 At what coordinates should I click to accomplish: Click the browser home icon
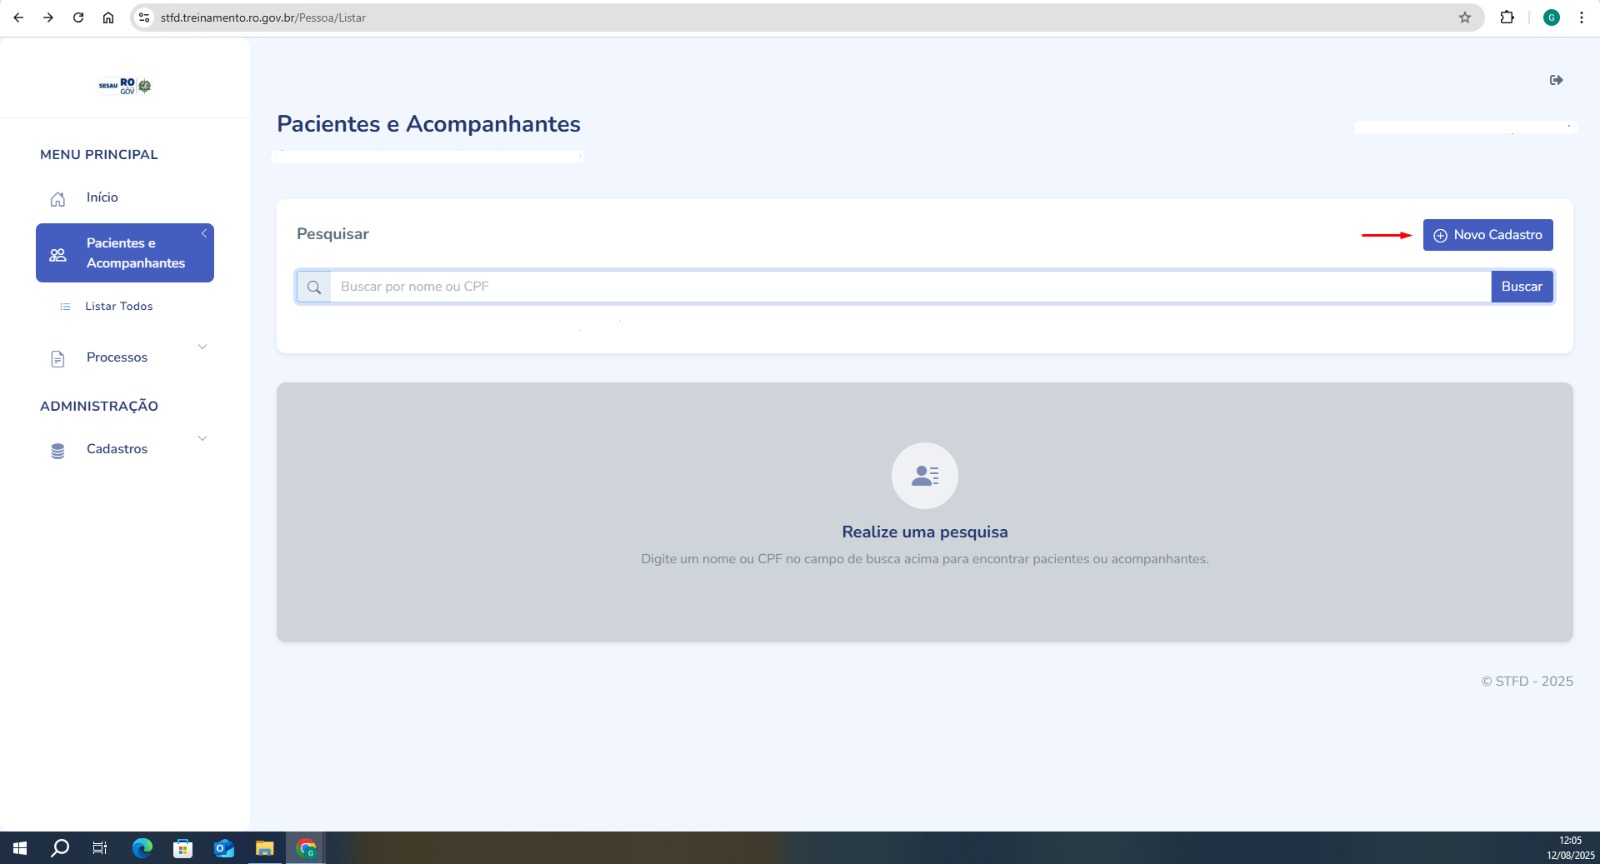pyautogui.click(x=108, y=17)
